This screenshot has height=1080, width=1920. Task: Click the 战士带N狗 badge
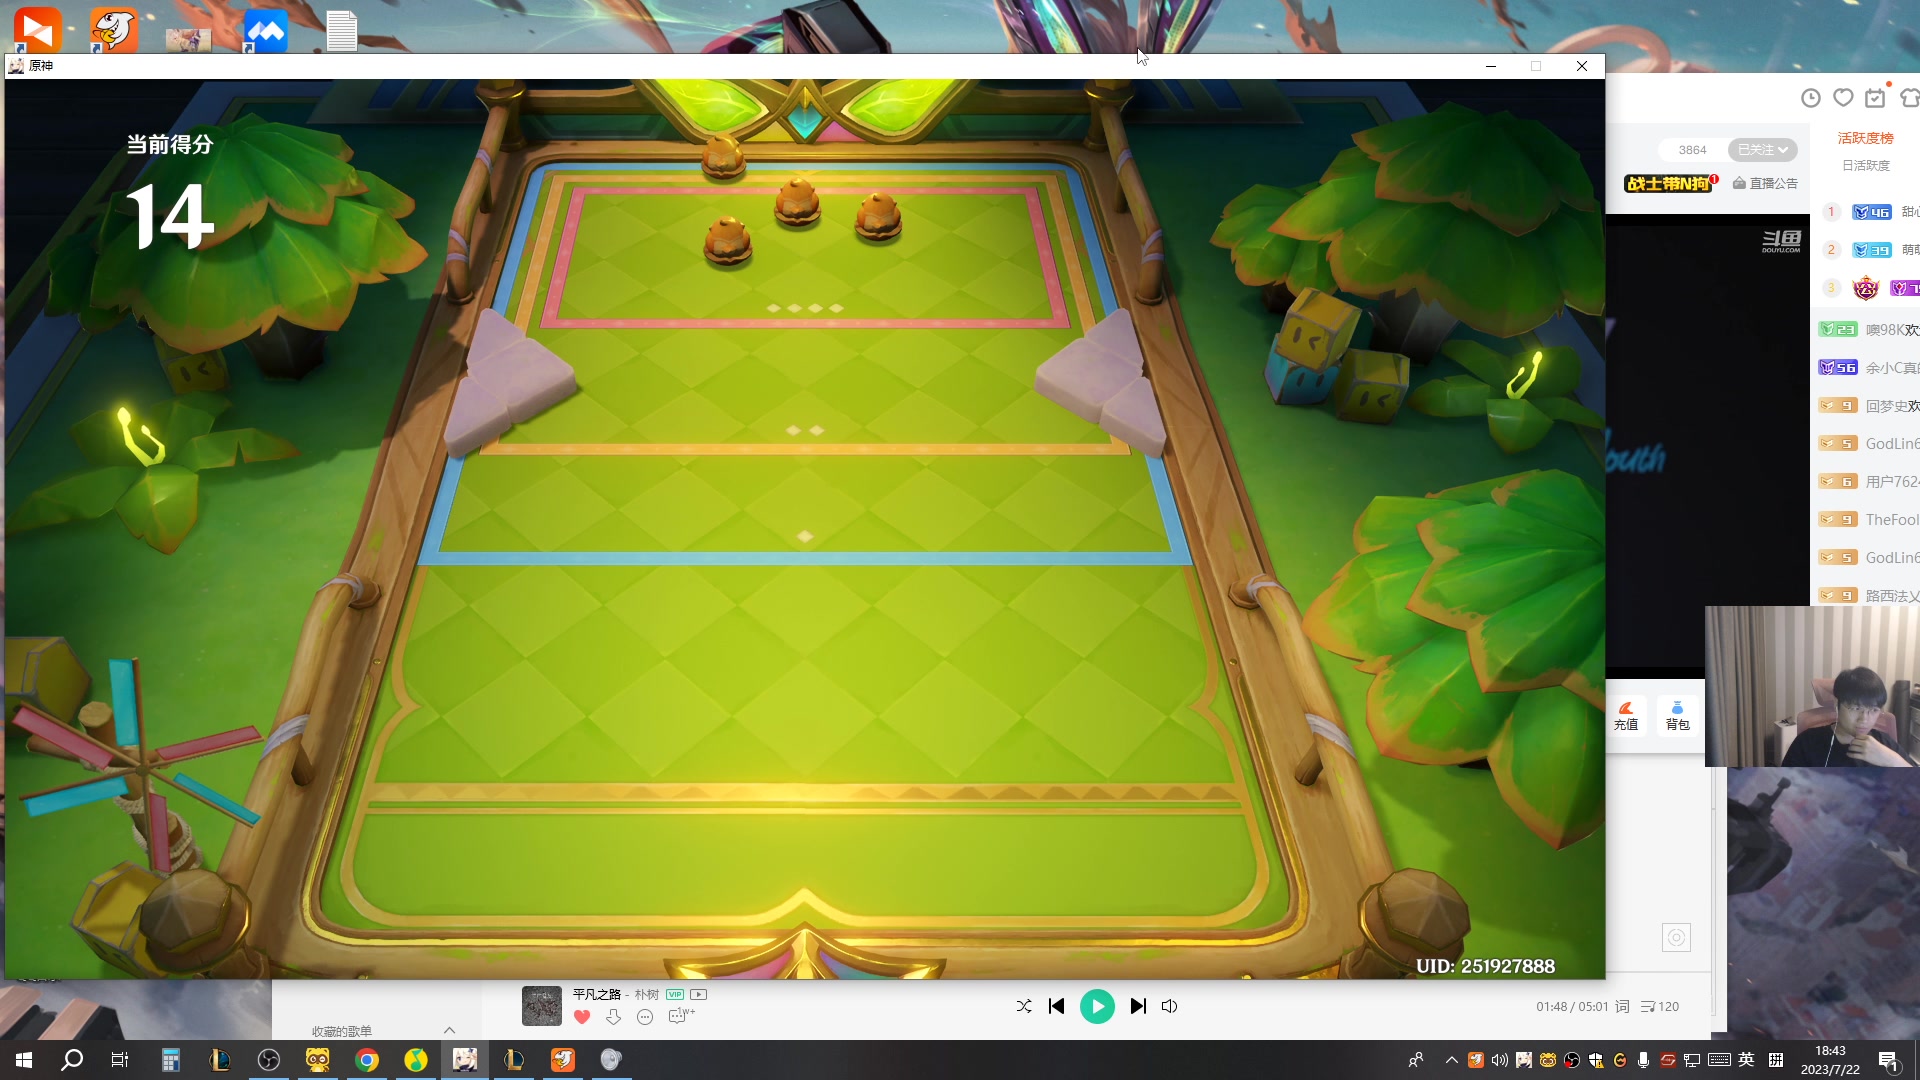tap(1671, 183)
